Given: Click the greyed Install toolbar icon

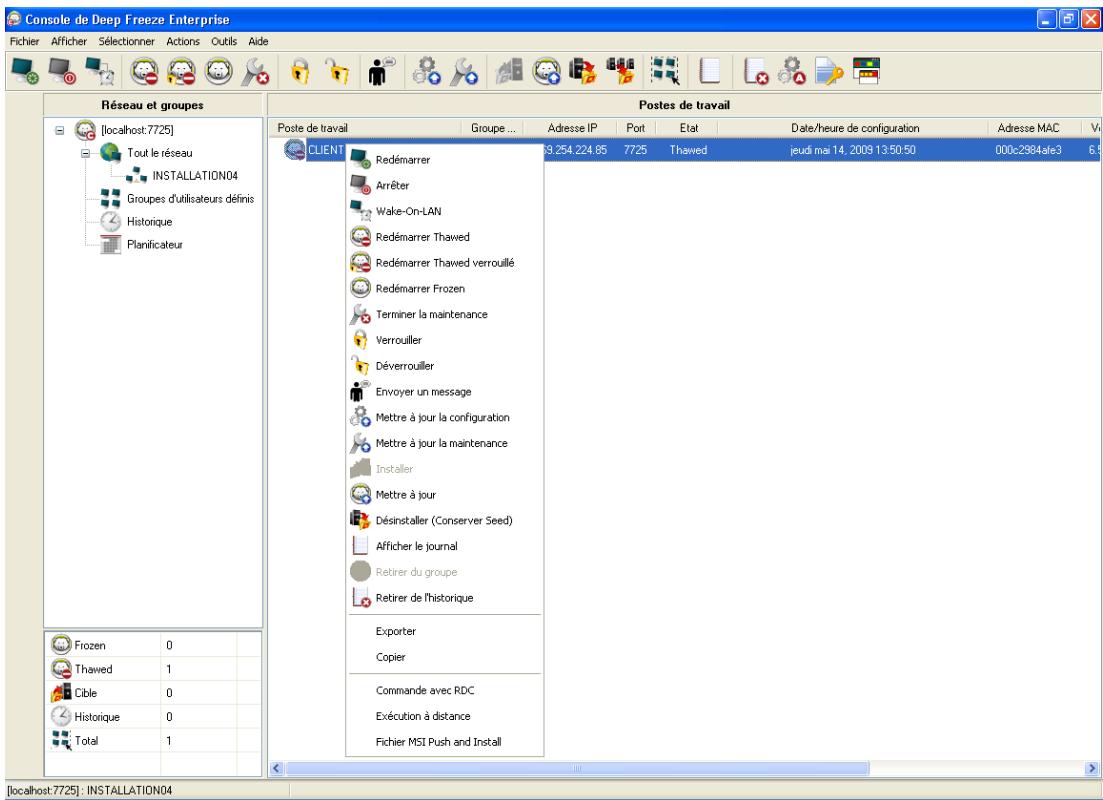Looking at the screenshot, I should pos(509,71).
